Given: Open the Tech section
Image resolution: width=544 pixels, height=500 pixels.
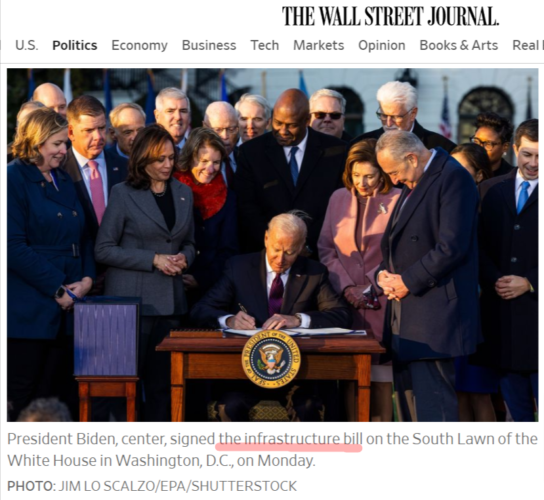Looking at the screenshot, I should [x=265, y=45].
